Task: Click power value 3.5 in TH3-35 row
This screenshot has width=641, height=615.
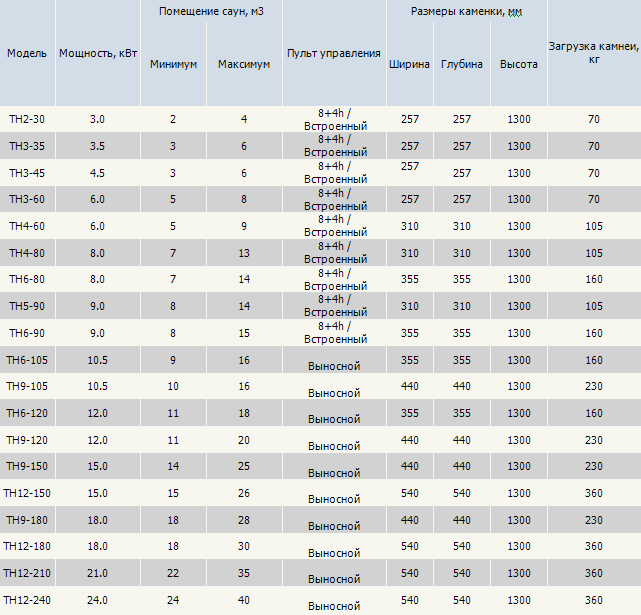Action: pyautogui.click(x=97, y=146)
